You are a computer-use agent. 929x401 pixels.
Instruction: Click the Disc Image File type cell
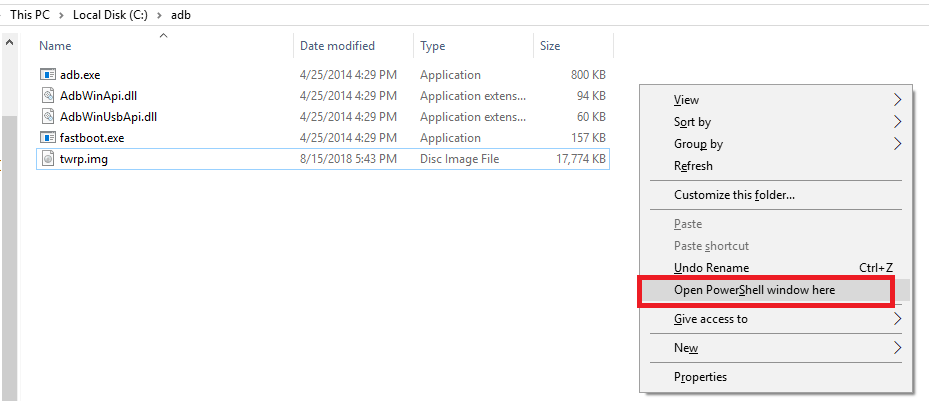460,159
